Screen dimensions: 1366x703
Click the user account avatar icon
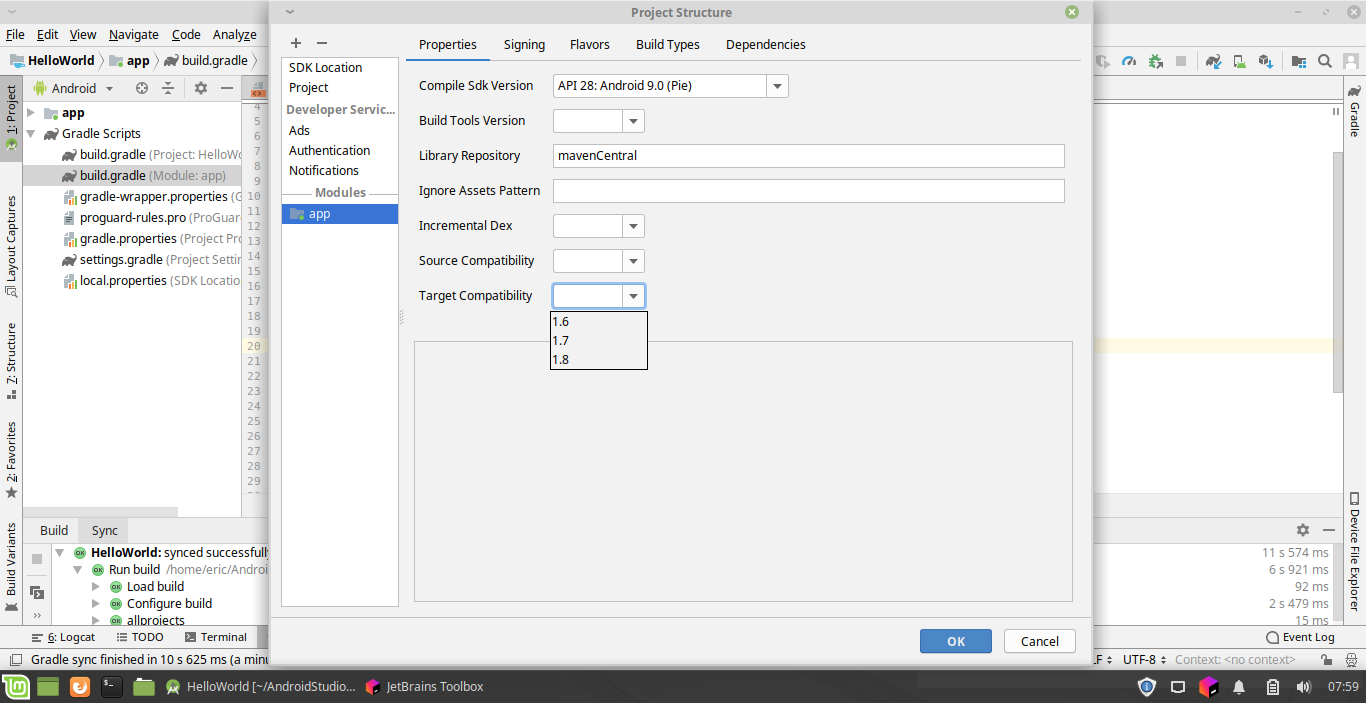(x=1353, y=61)
